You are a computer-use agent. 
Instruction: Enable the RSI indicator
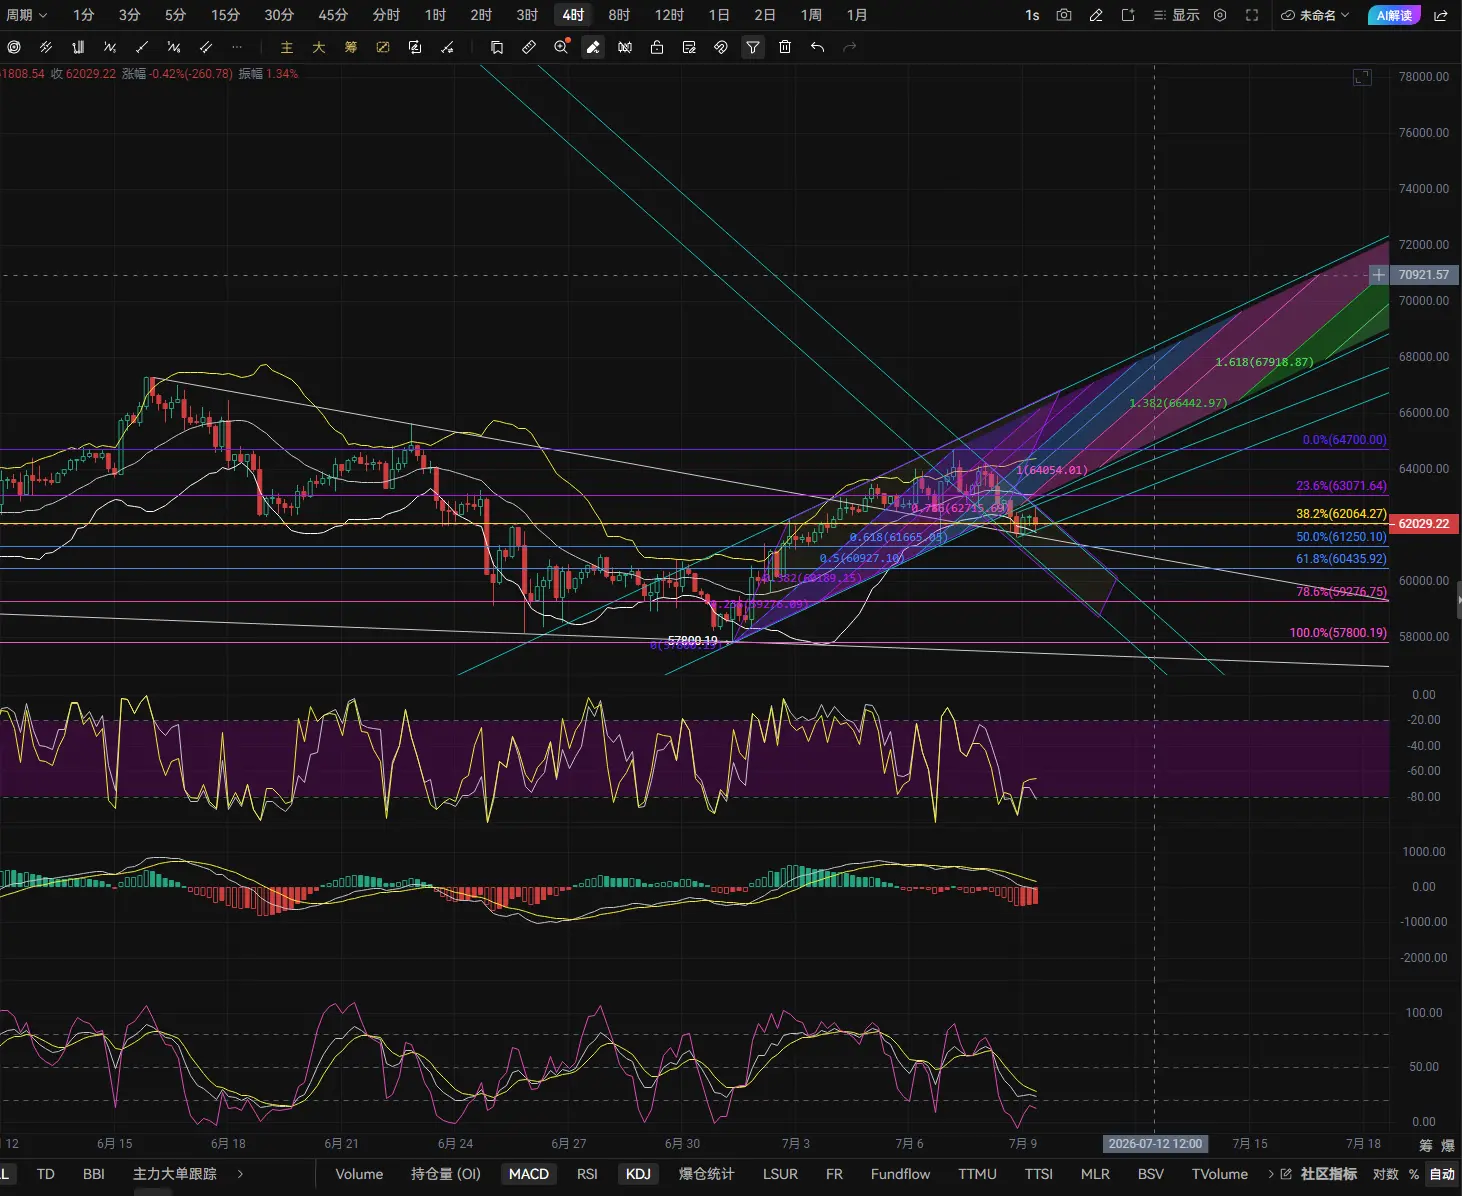click(x=587, y=1174)
